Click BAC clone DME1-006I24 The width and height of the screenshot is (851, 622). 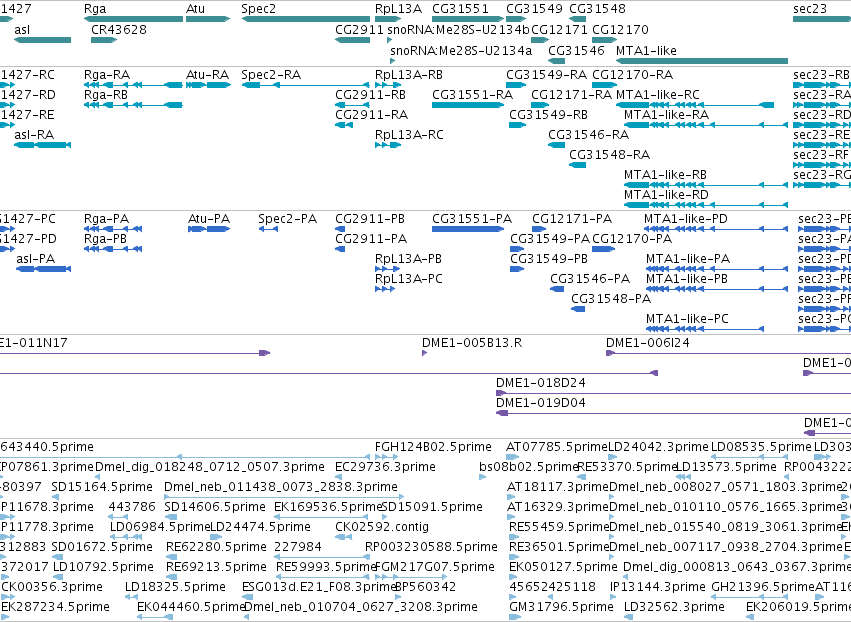pyautogui.click(x=728, y=353)
